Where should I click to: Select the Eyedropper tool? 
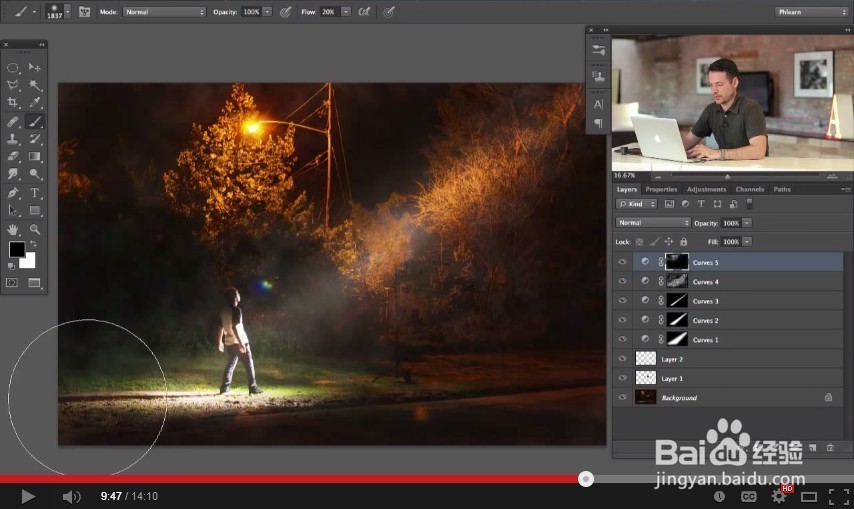pyautogui.click(x=34, y=102)
